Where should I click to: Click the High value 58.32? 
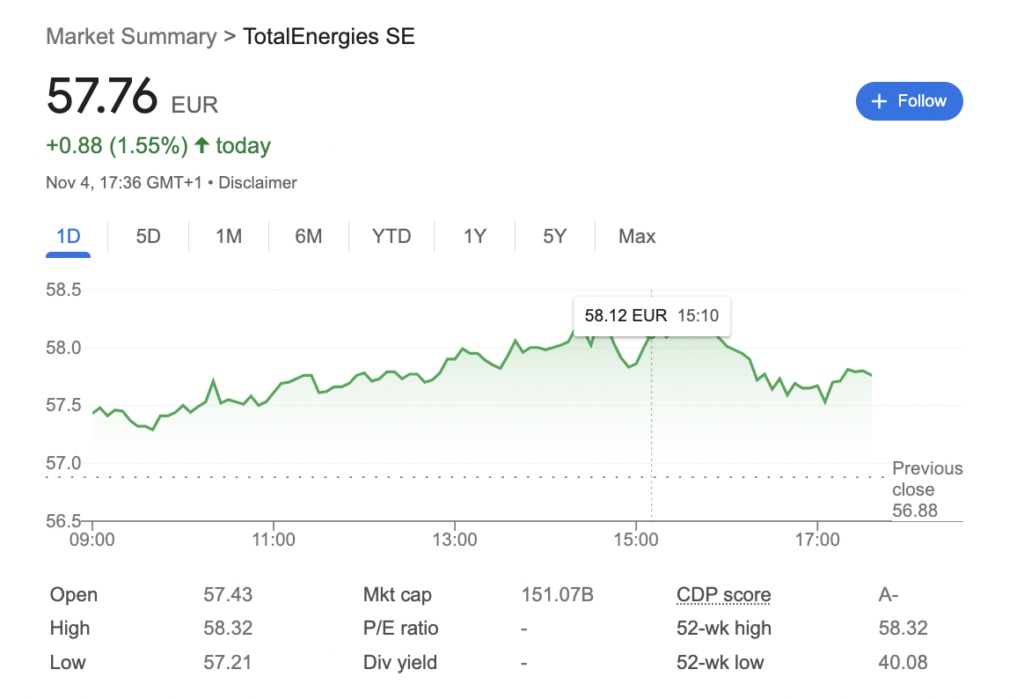pyautogui.click(x=227, y=628)
